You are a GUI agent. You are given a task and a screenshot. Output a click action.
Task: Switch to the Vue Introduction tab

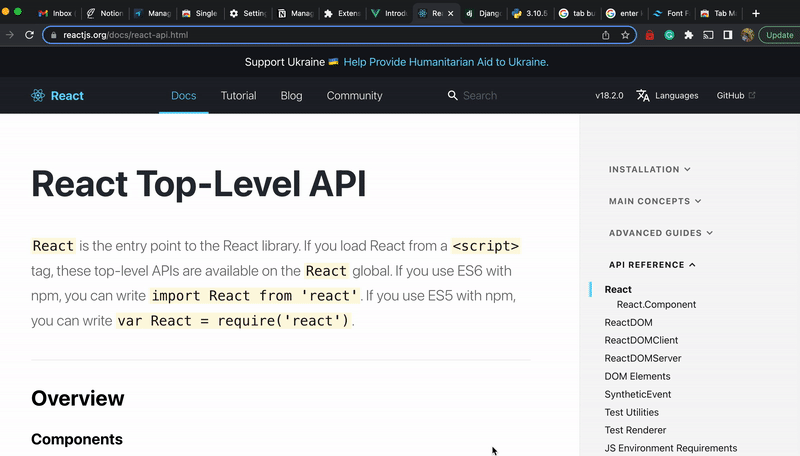click(x=390, y=13)
